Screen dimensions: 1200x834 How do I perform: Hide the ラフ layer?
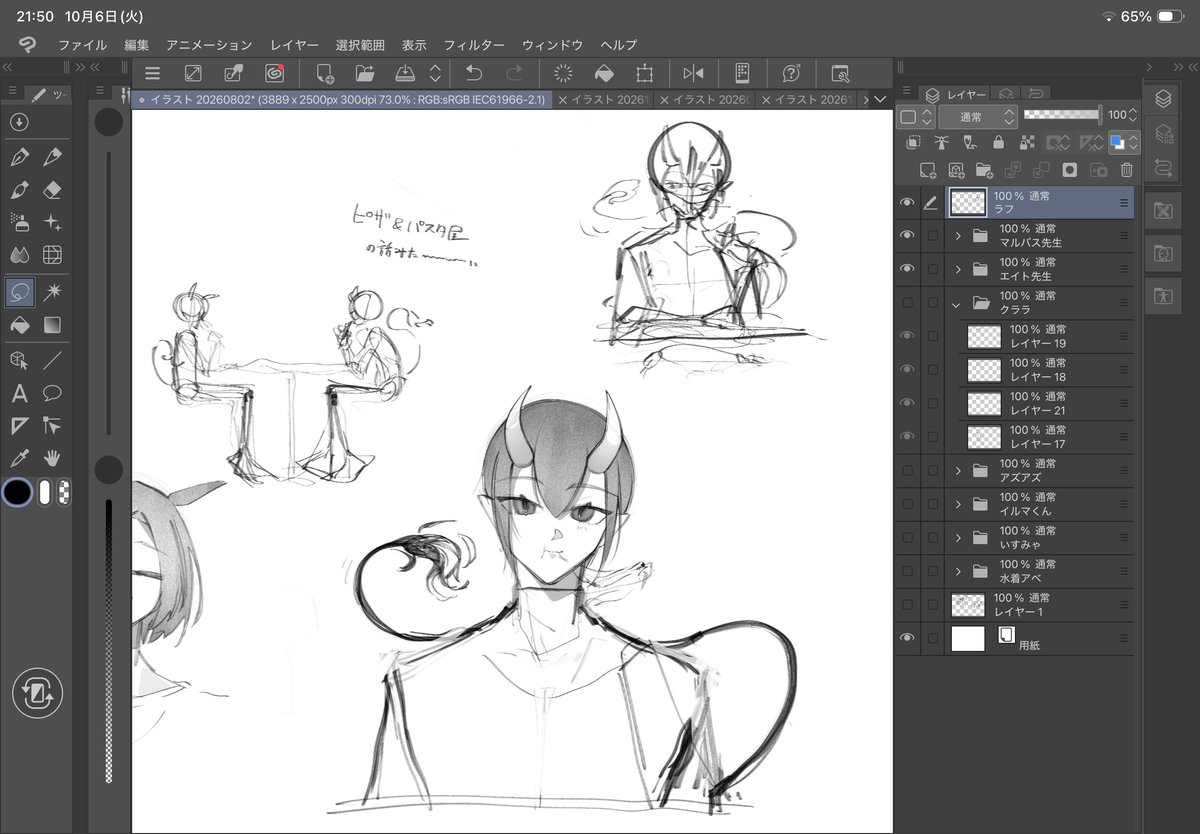pyautogui.click(x=907, y=203)
